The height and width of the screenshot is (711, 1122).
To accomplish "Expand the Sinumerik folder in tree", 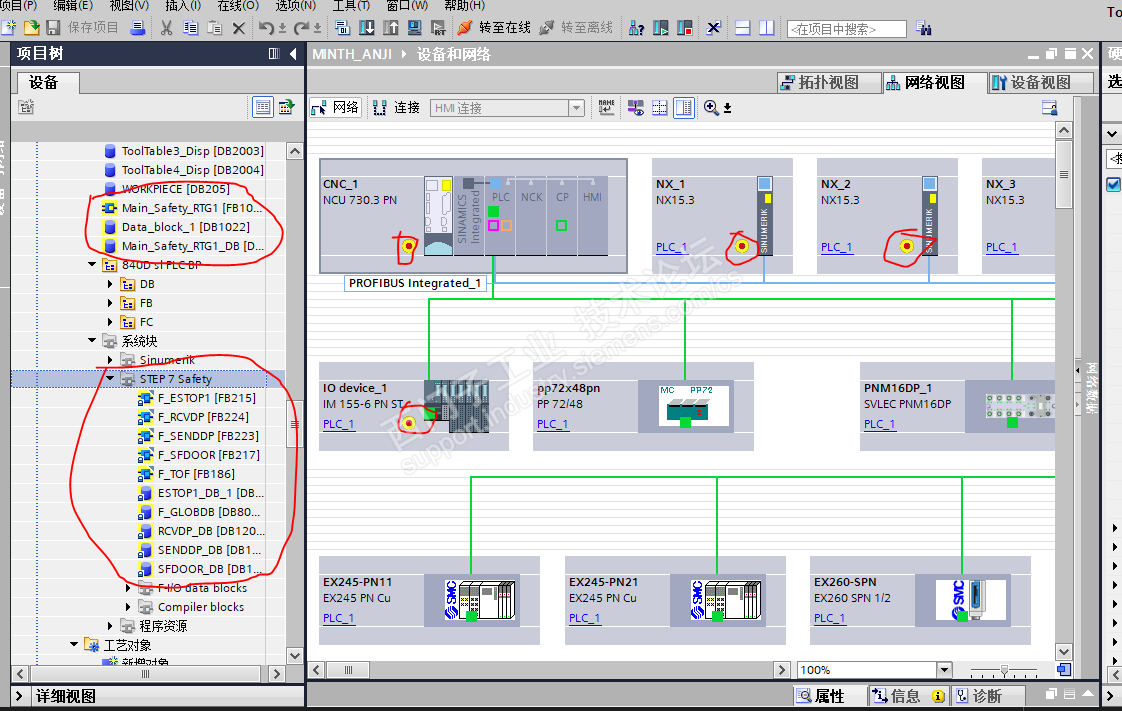I will (x=110, y=360).
